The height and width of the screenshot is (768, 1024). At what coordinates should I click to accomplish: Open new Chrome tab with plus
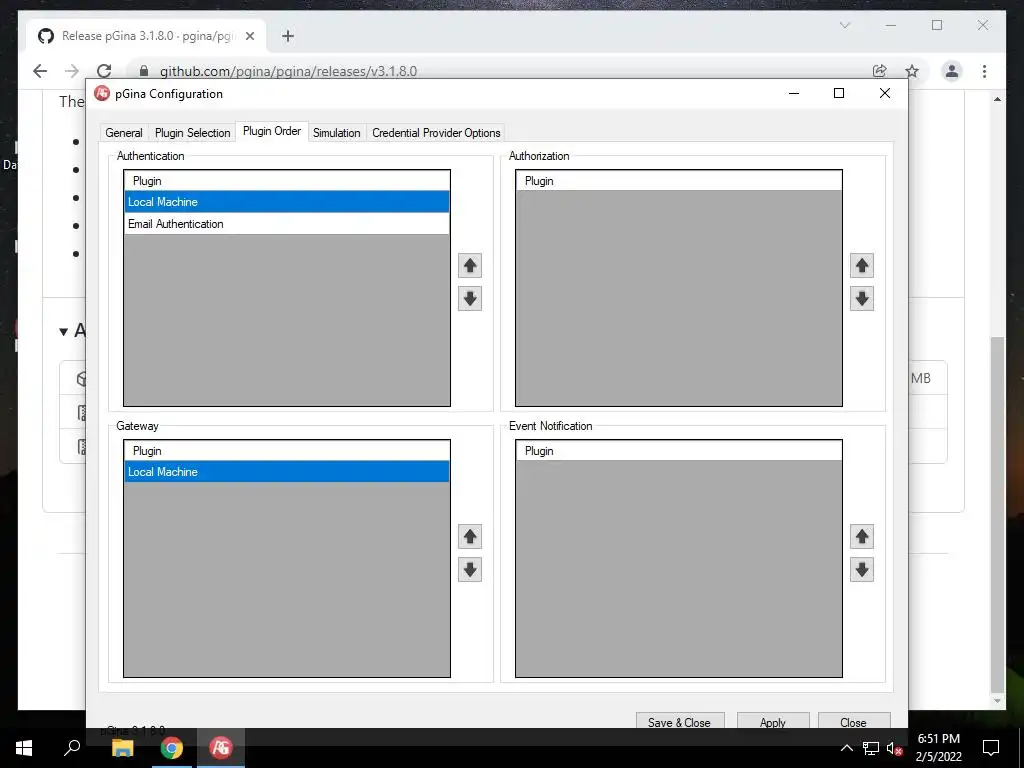288,36
